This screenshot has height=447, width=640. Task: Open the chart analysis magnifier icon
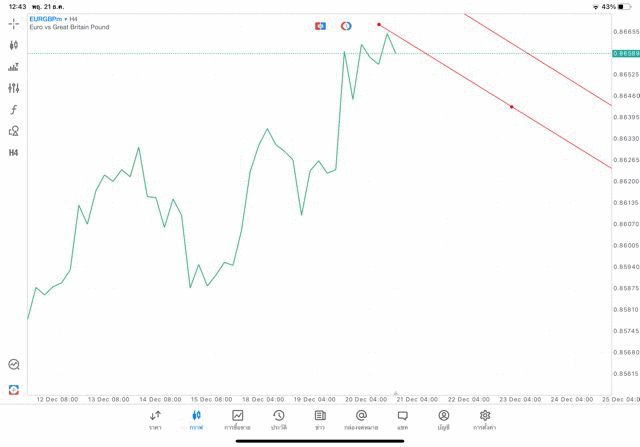pos(14,365)
